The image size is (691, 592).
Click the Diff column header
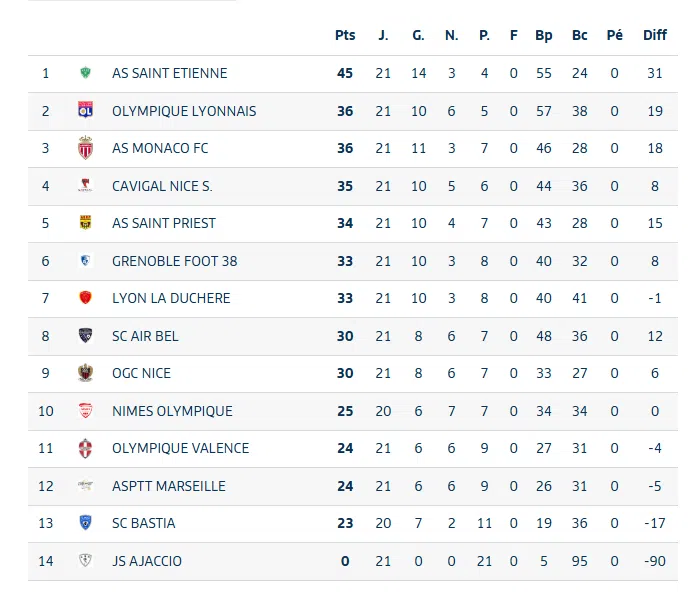[x=655, y=35]
